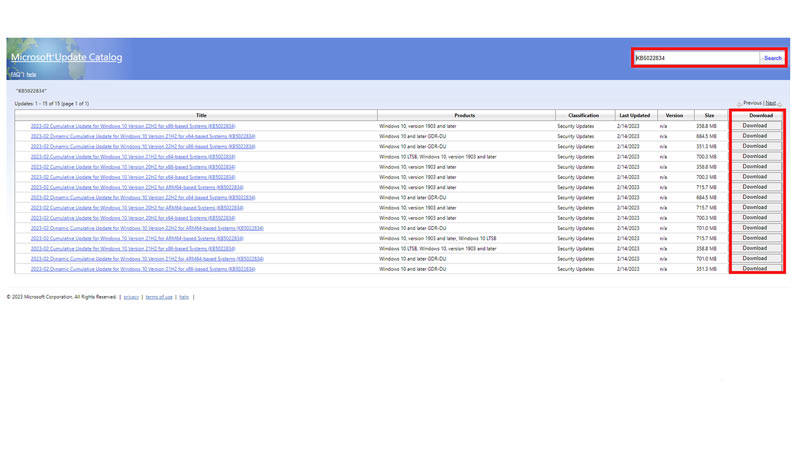Click Products cell of Cumulative 21H2 x64-based row
The height and width of the screenshot is (450, 800).
(x=437, y=157)
